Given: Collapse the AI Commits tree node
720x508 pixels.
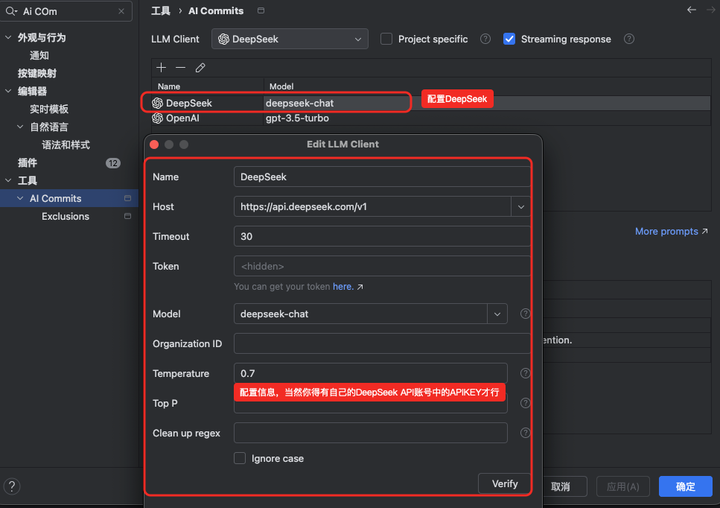Looking at the screenshot, I should pos(20,198).
